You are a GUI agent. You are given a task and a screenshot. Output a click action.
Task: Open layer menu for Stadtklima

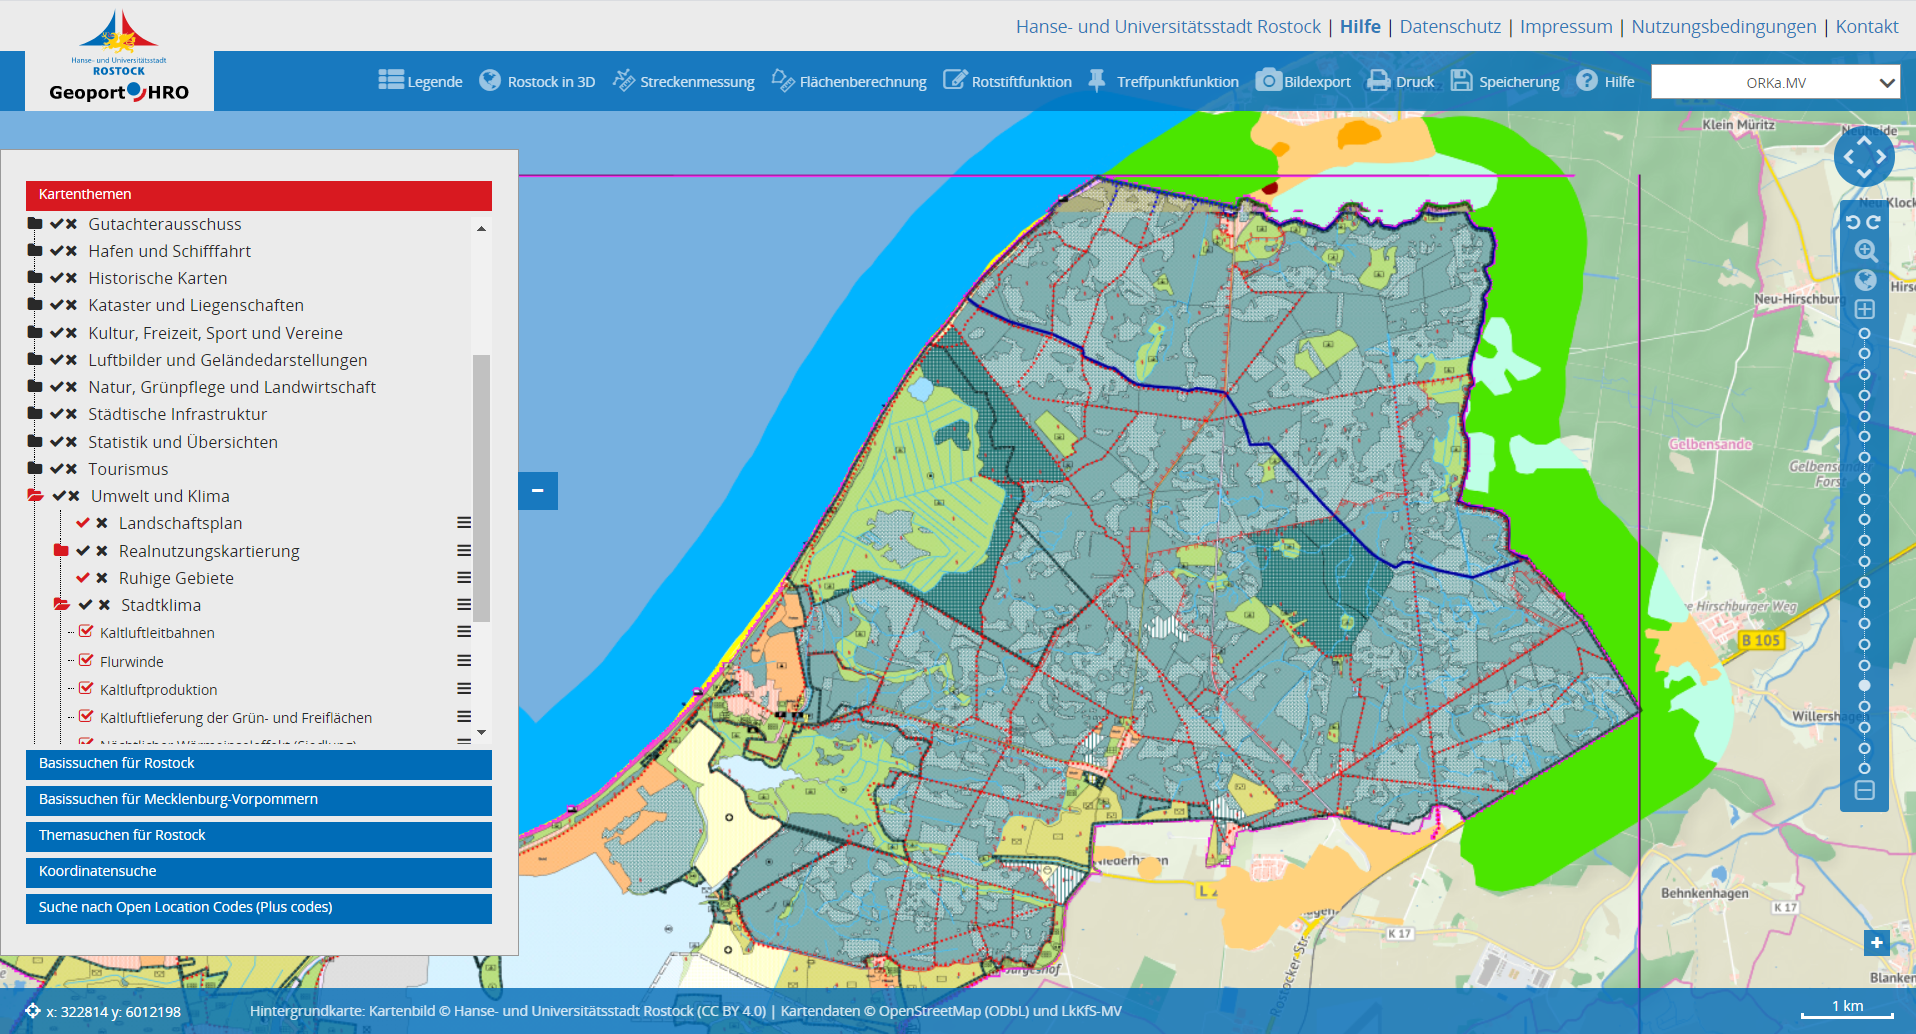464,605
